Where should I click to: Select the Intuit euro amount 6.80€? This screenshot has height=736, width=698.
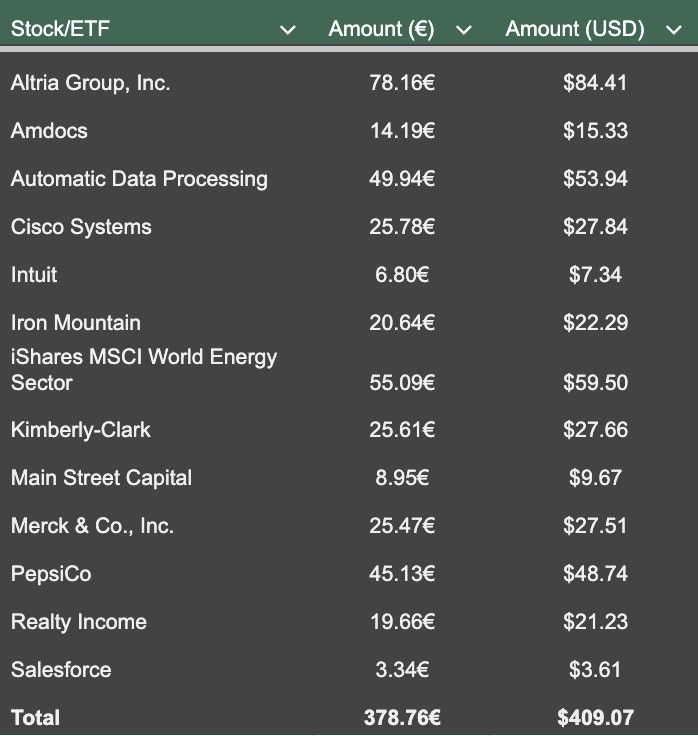click(x=402, y=275)
